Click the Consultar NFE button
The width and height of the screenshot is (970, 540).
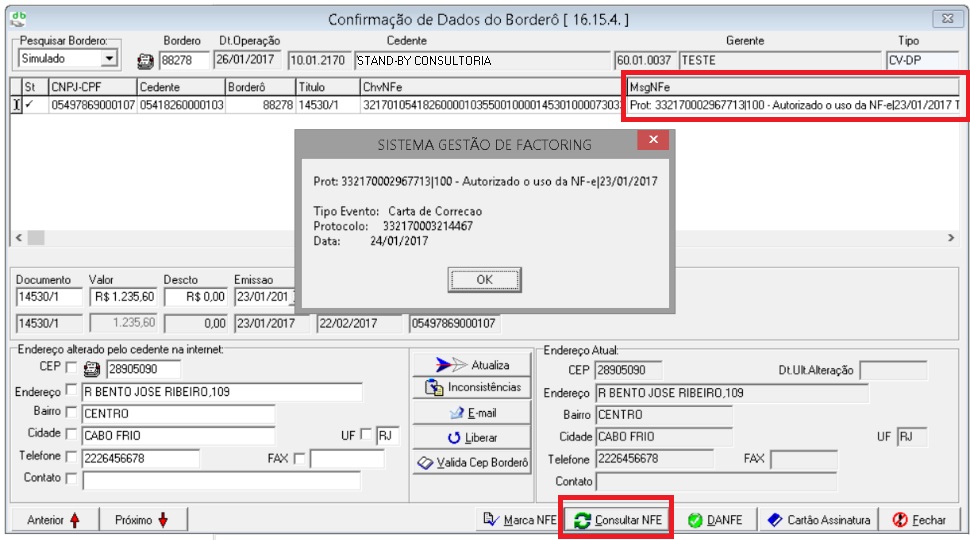tap(617, 520)
